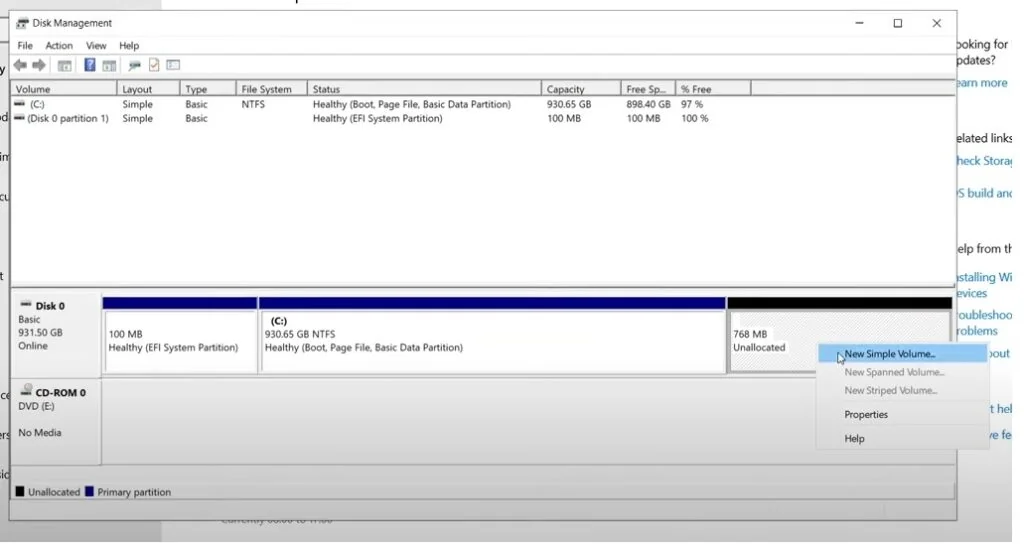Screen dimensions: 1024x550
Task: Click the 898.40 GB free space cell
Action: pyautogui.click(x=648, y=105)
